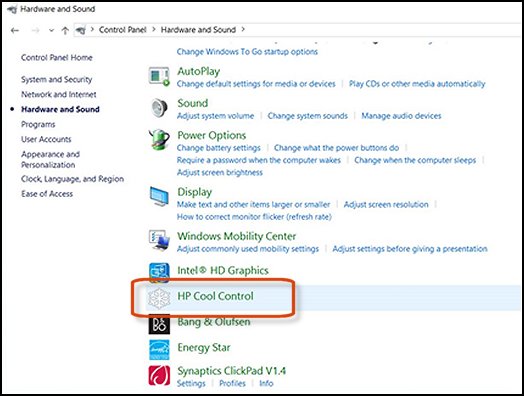
Task: Go up one level with the up arrow
Action: pos(65,31)
